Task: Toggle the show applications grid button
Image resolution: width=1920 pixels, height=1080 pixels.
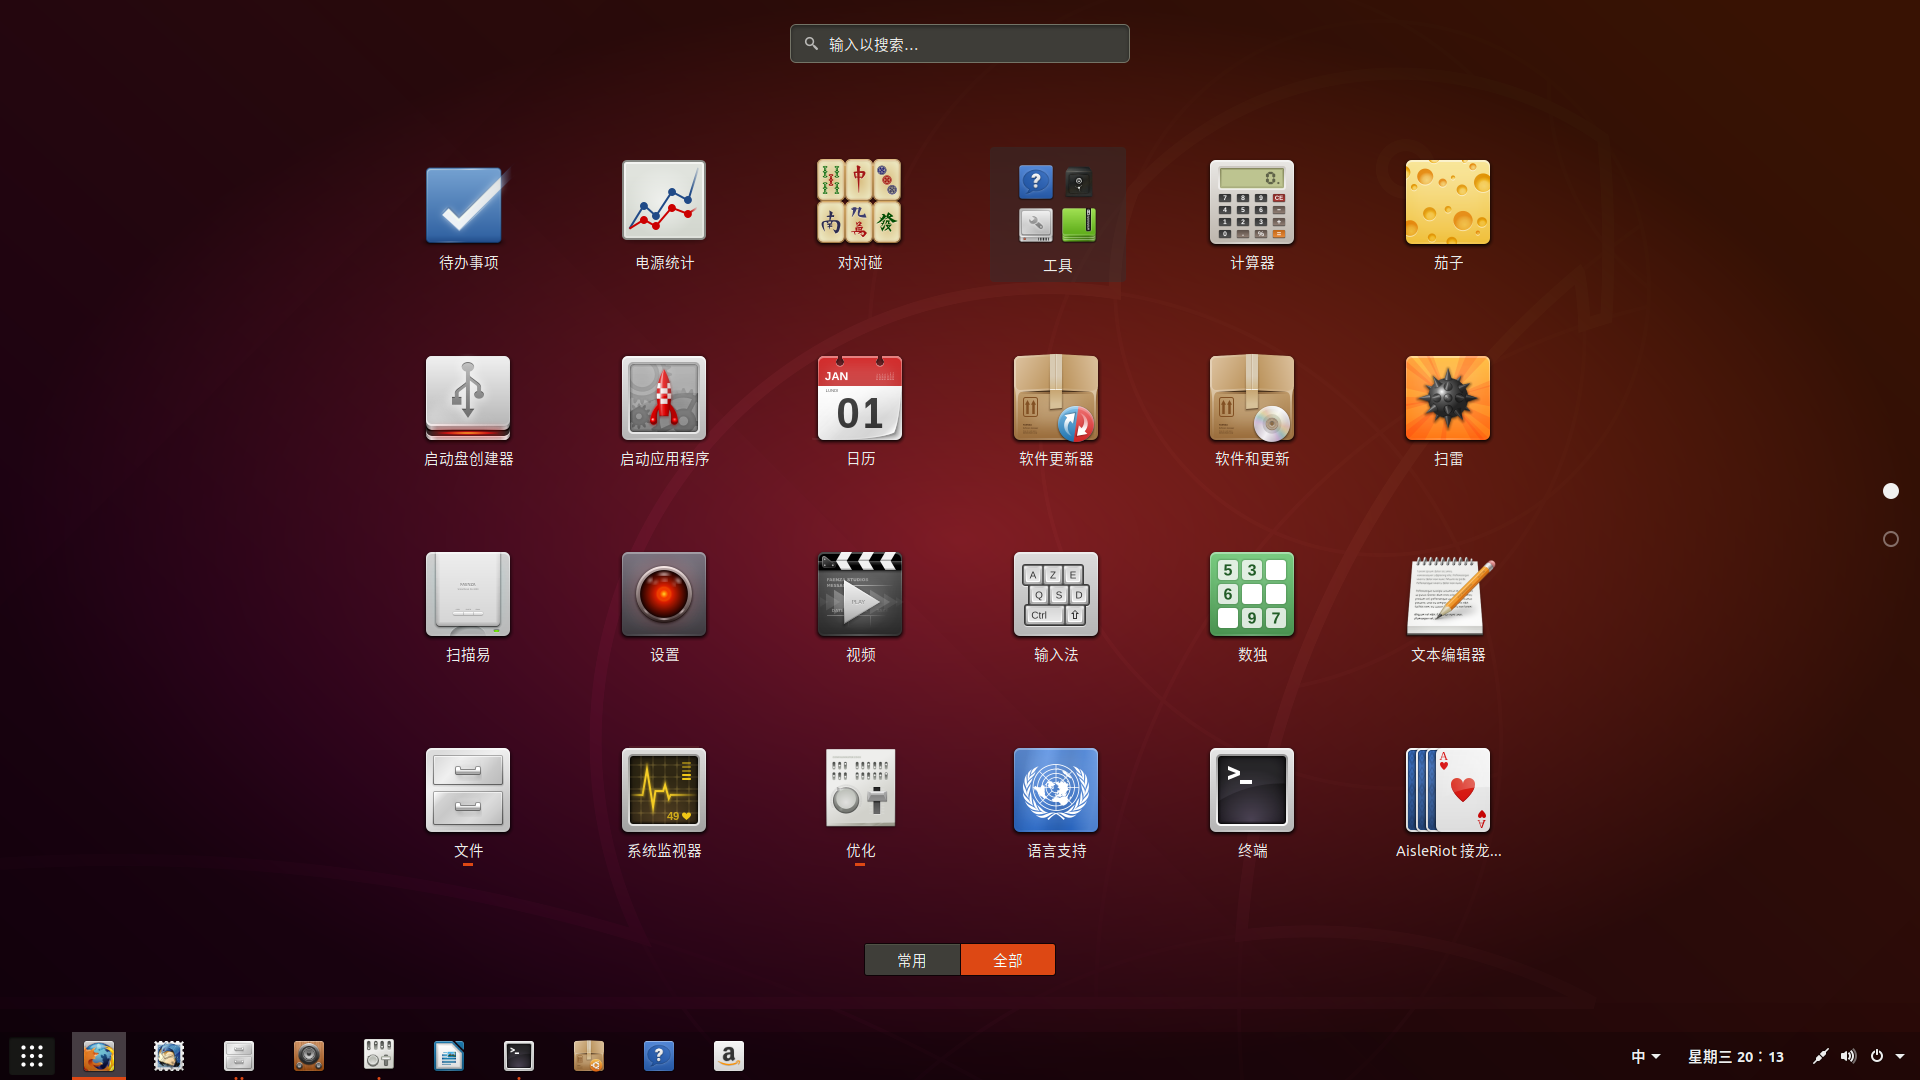Action: (32, 1056)
